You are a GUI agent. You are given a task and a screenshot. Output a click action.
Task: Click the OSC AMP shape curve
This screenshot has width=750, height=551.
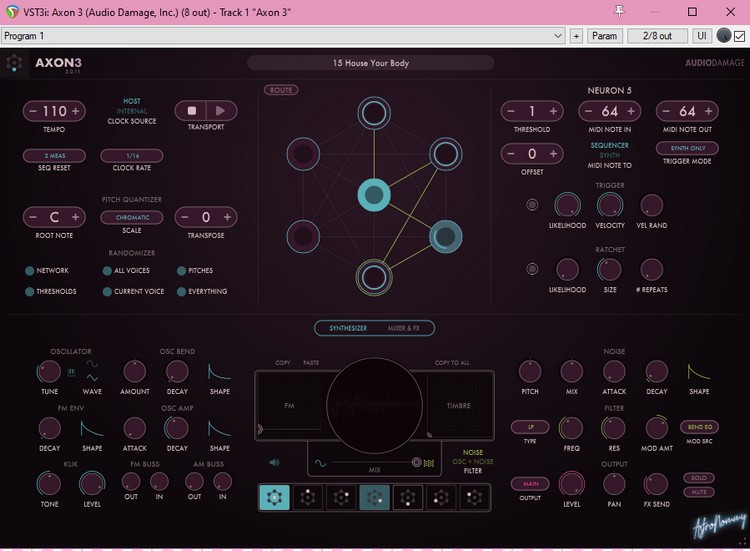[220, 429]
